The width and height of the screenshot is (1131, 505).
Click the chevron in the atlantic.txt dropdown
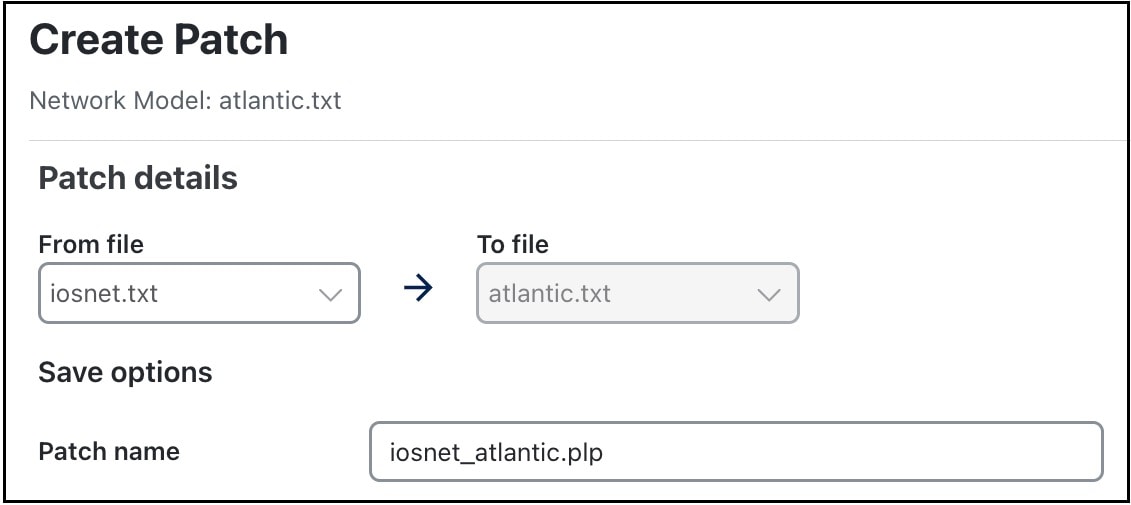click(769, 294)
